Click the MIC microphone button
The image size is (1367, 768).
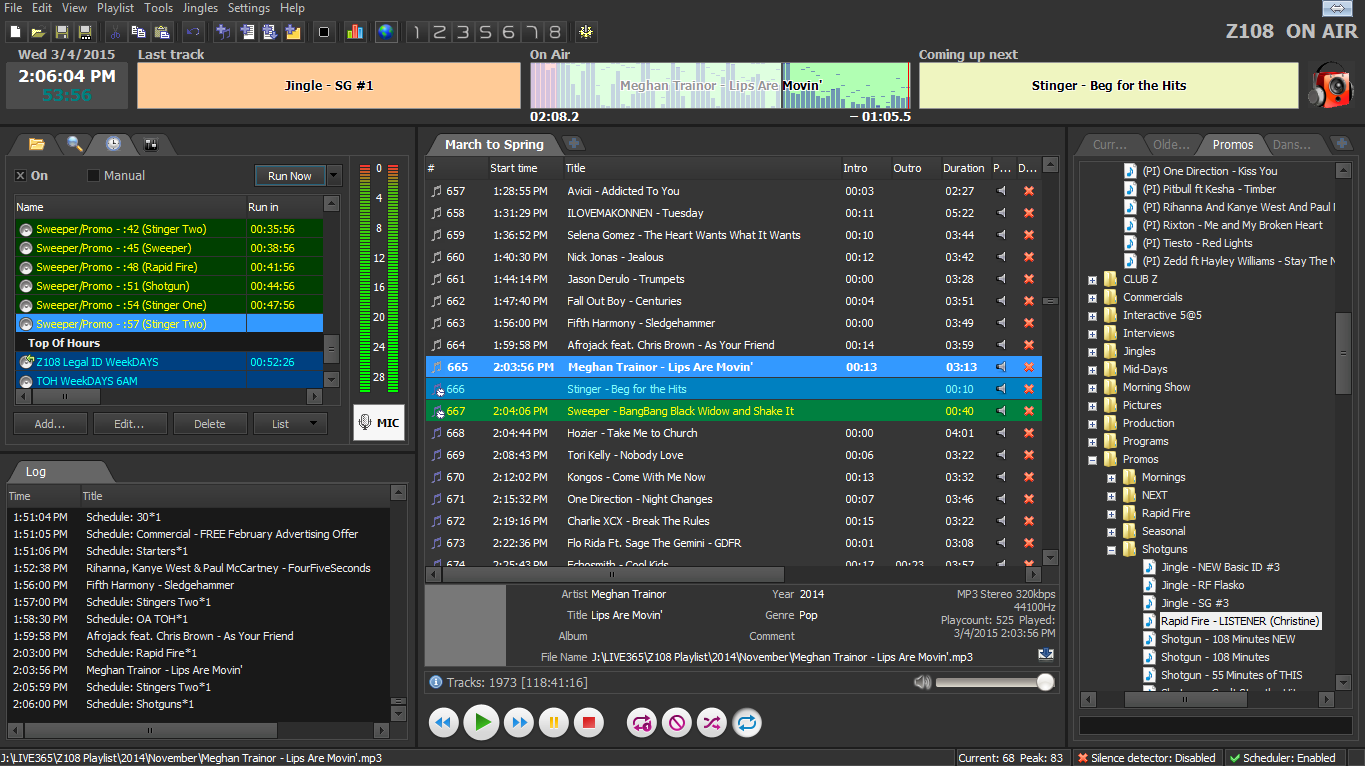379,423
